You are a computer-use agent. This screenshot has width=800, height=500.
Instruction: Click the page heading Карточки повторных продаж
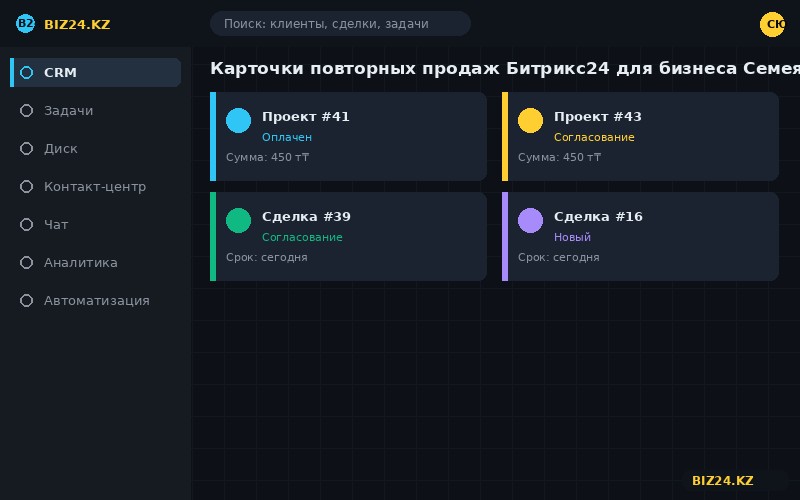(x=354, y=68)
